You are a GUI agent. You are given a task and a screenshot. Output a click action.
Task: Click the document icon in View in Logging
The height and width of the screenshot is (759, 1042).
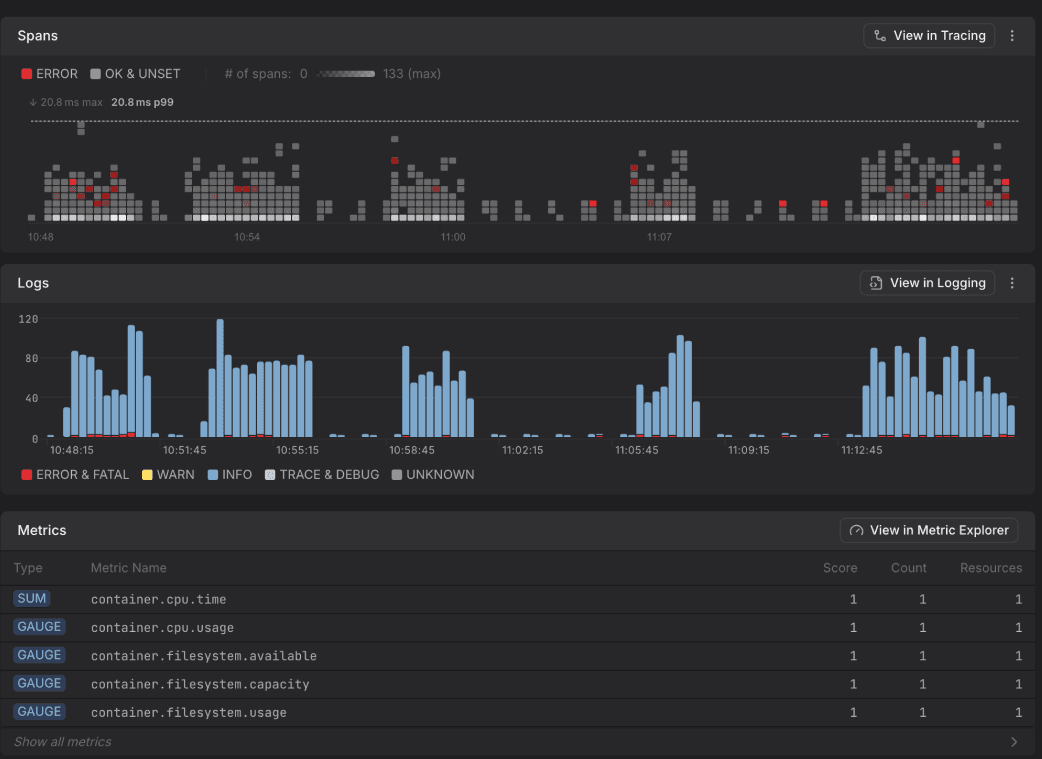[876, 283]
